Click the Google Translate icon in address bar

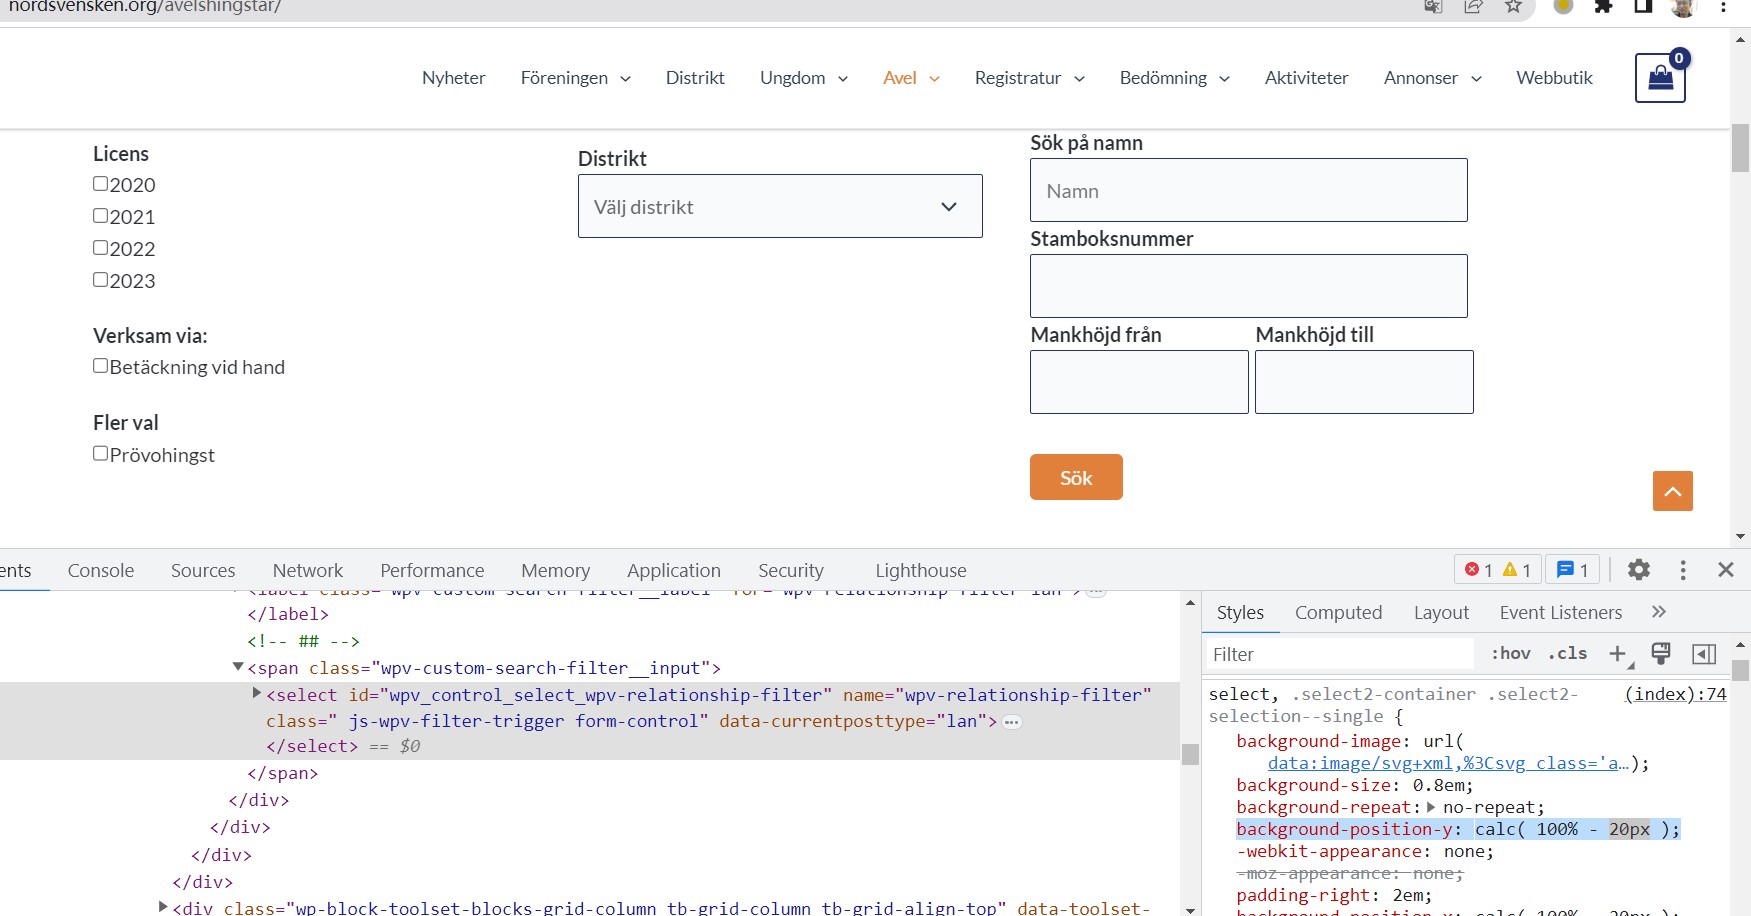pos(1433,6)
